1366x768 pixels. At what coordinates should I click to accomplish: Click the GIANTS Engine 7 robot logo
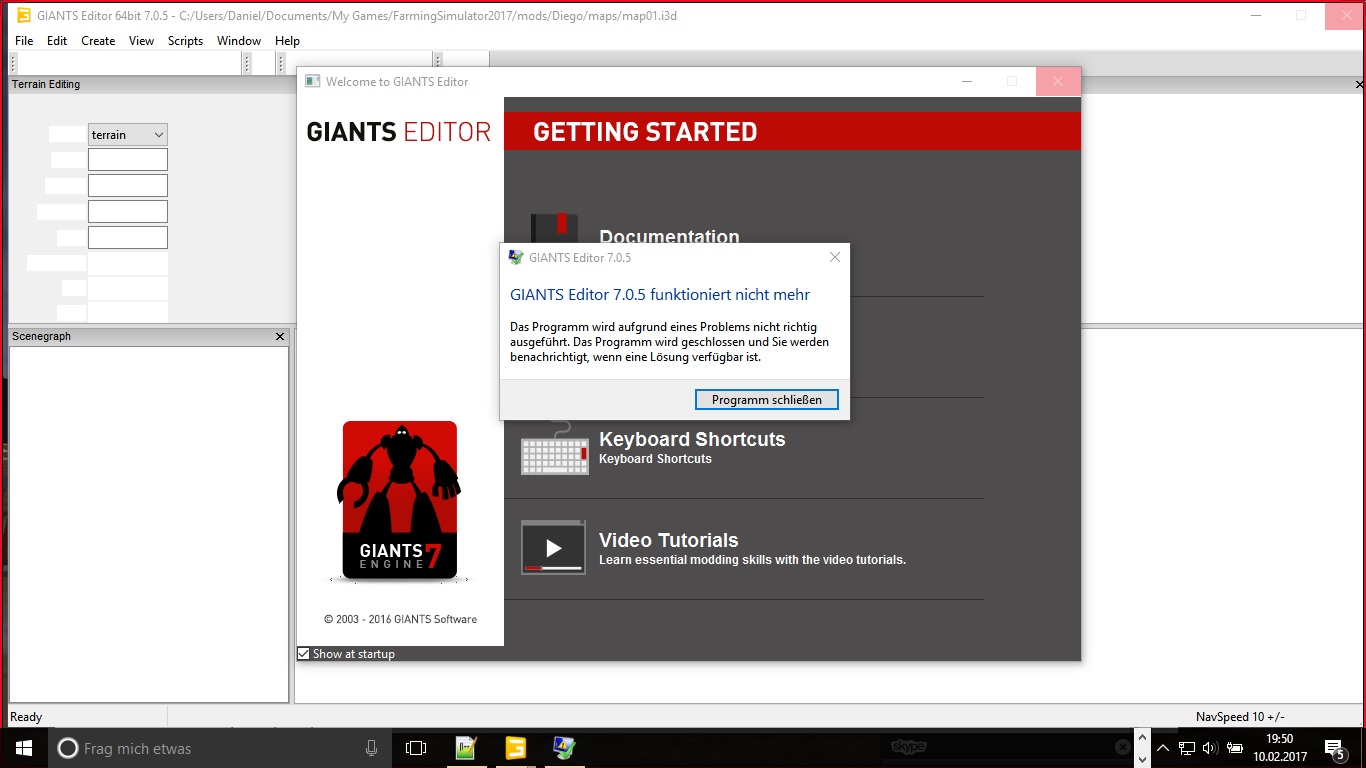tap(400, 500)
